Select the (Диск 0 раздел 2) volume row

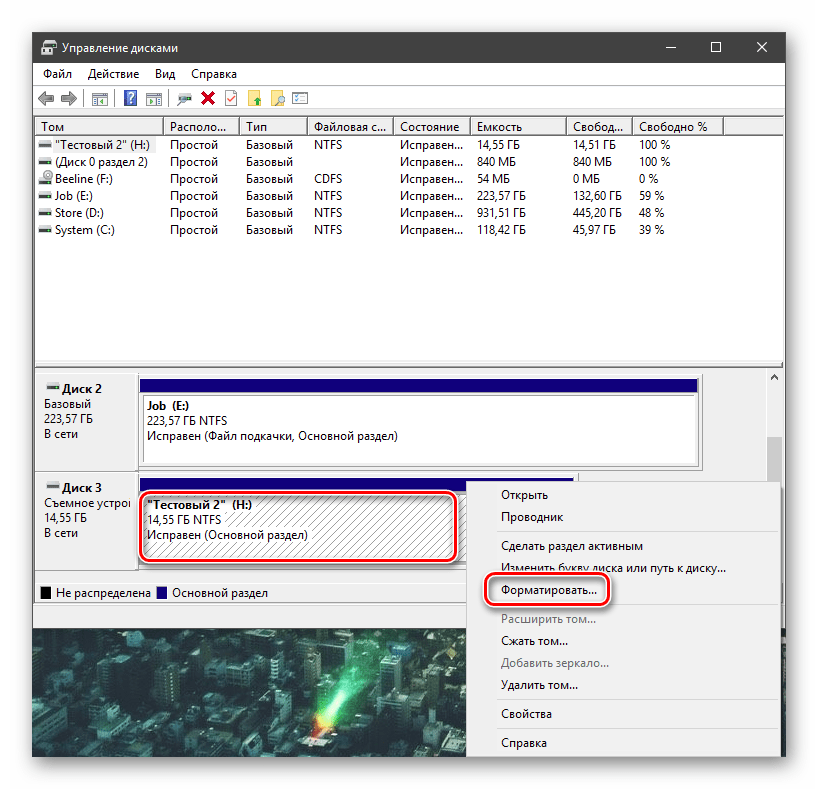[409, 162]
